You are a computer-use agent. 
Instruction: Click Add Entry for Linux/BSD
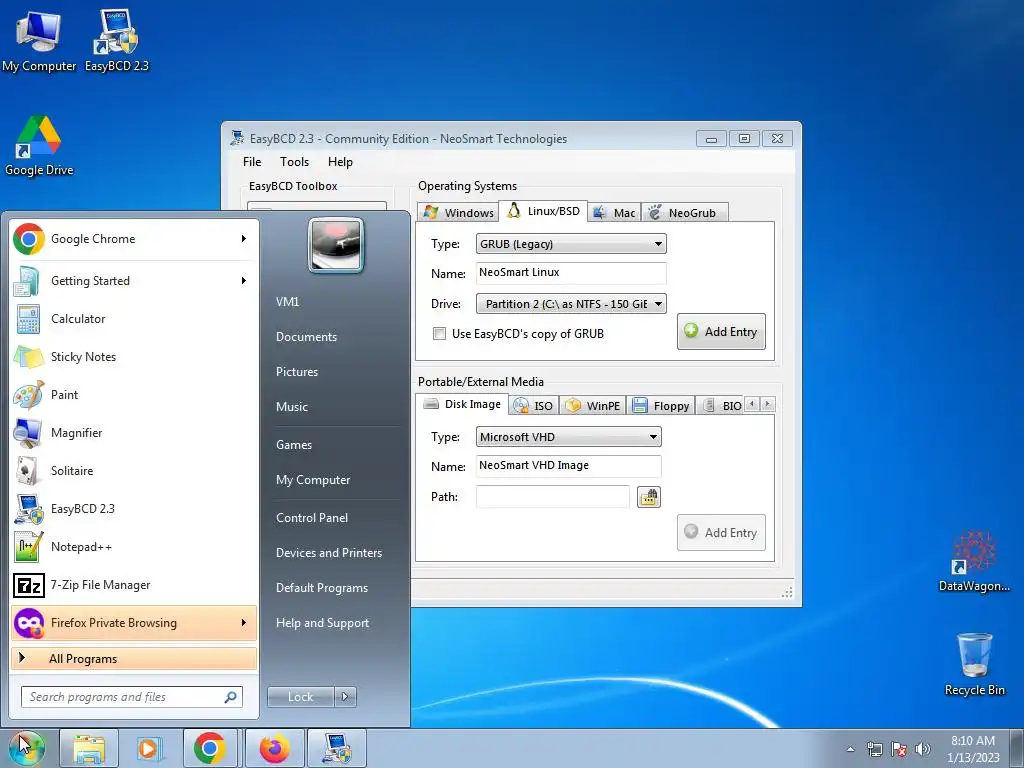(x=721, y=332)
